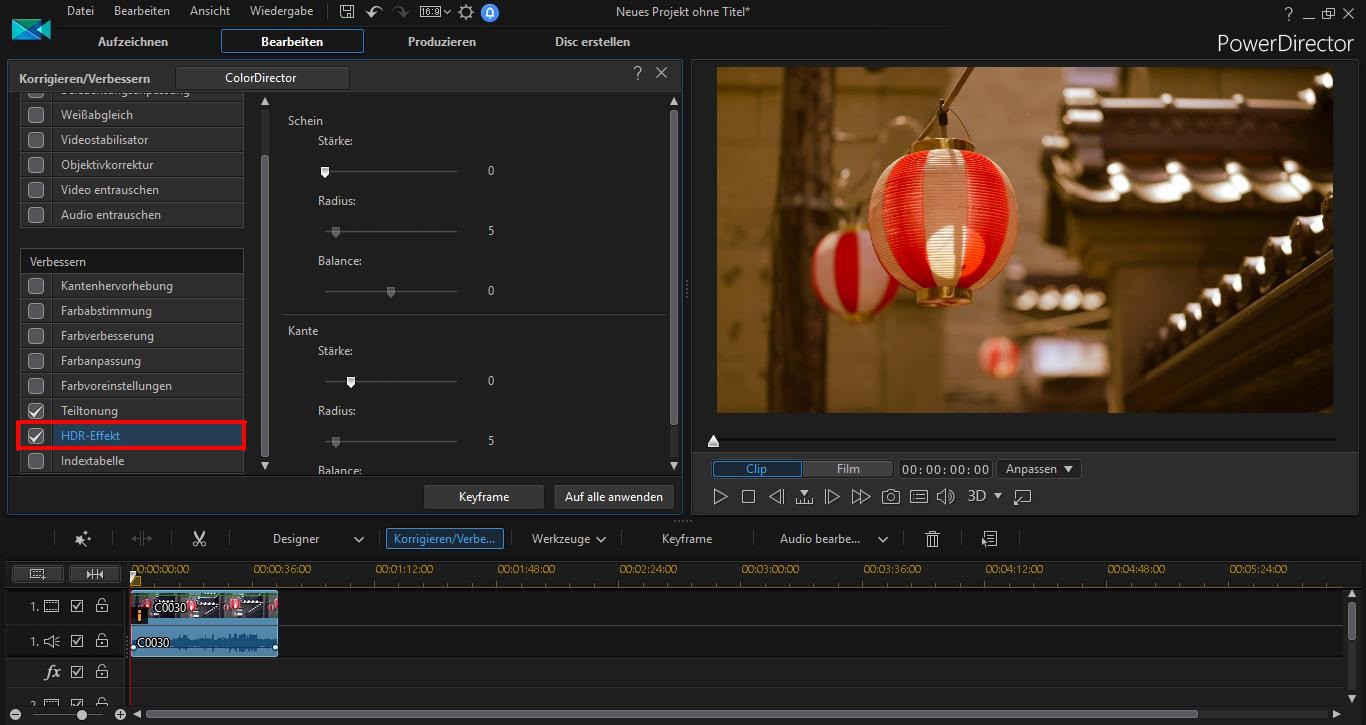Click the Schein Stärke slider
Screen dimensions: 1366x725
click(x=391, y=171)
